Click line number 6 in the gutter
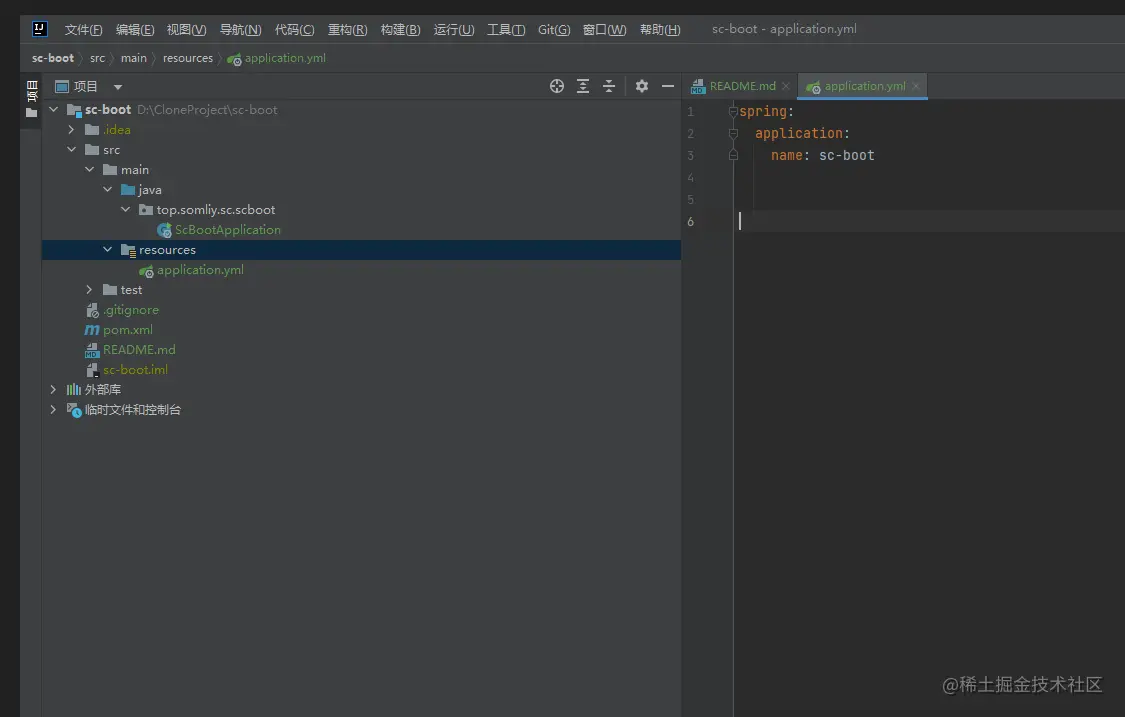 pos(690,222)
